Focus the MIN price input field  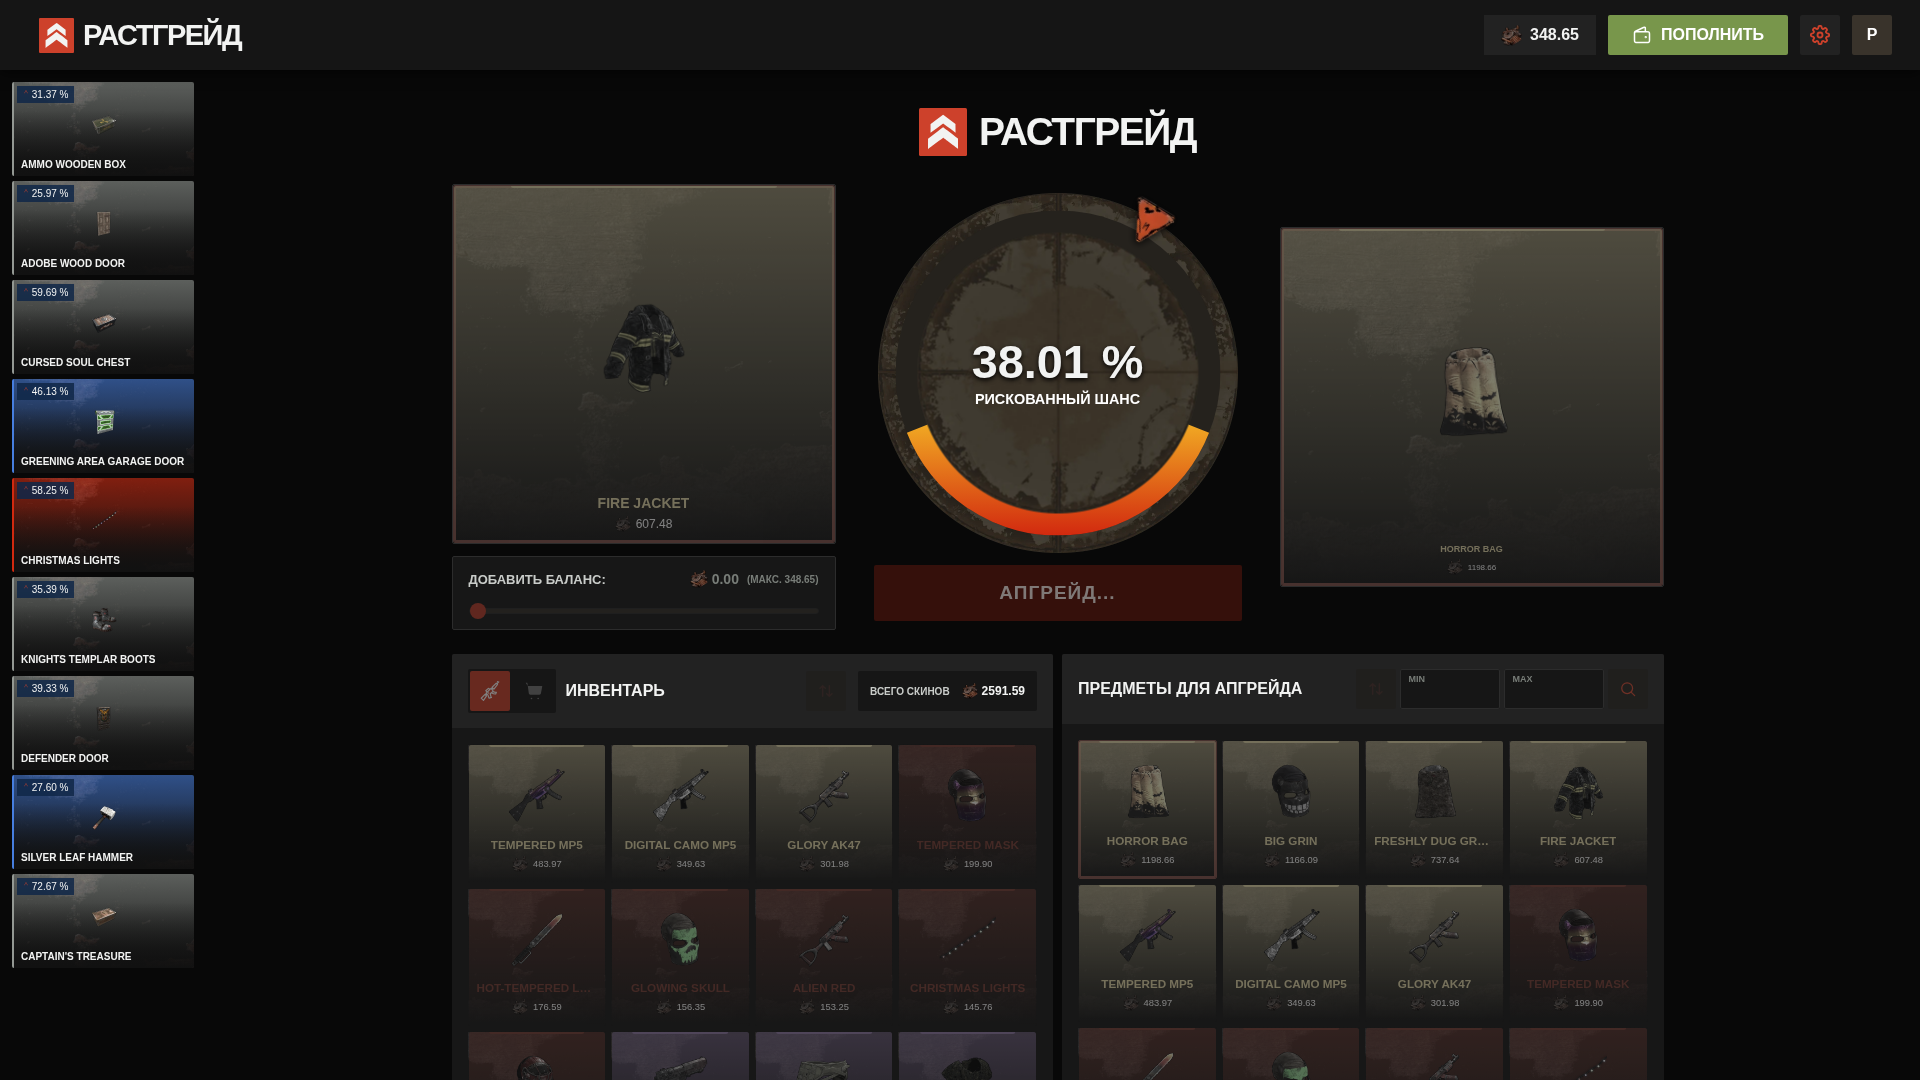click(1449, 689)
